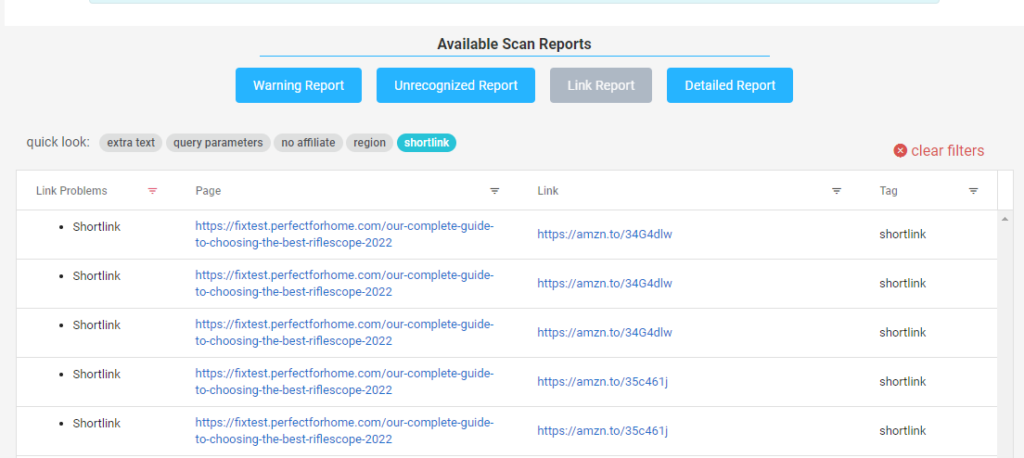1024x458 pixels.
Task: Select Shortlink problem text in first row
Action: point(97,227)
